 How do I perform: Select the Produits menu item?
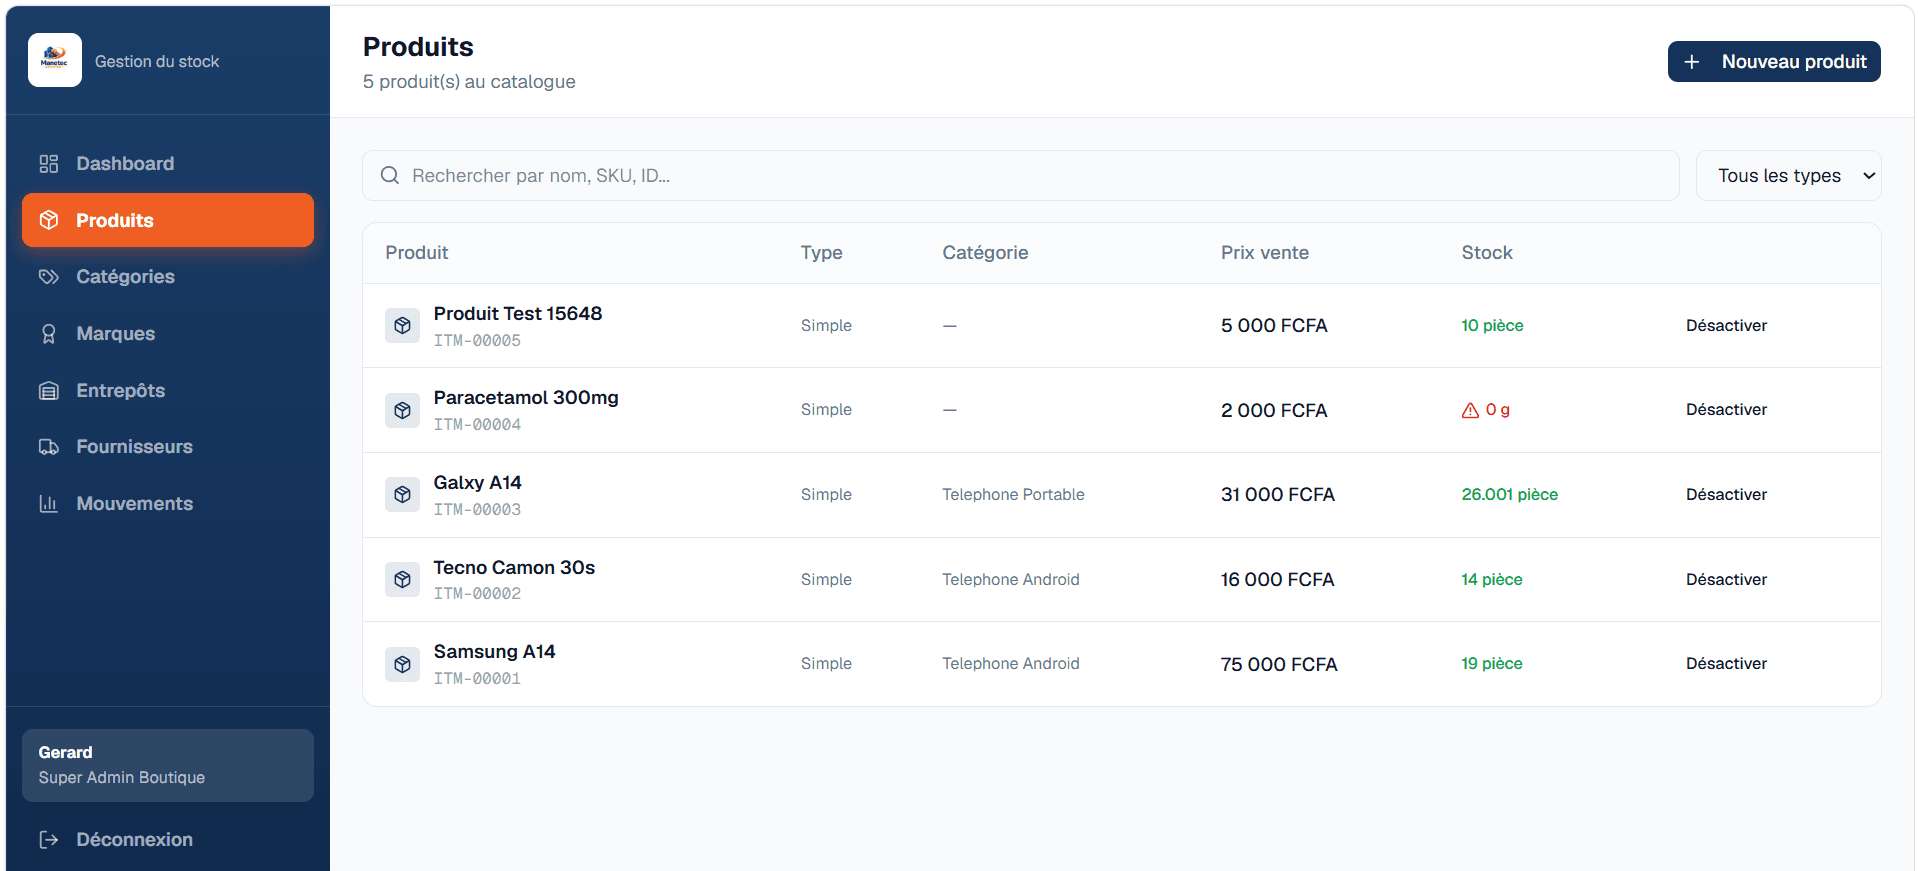coord(168,220)
